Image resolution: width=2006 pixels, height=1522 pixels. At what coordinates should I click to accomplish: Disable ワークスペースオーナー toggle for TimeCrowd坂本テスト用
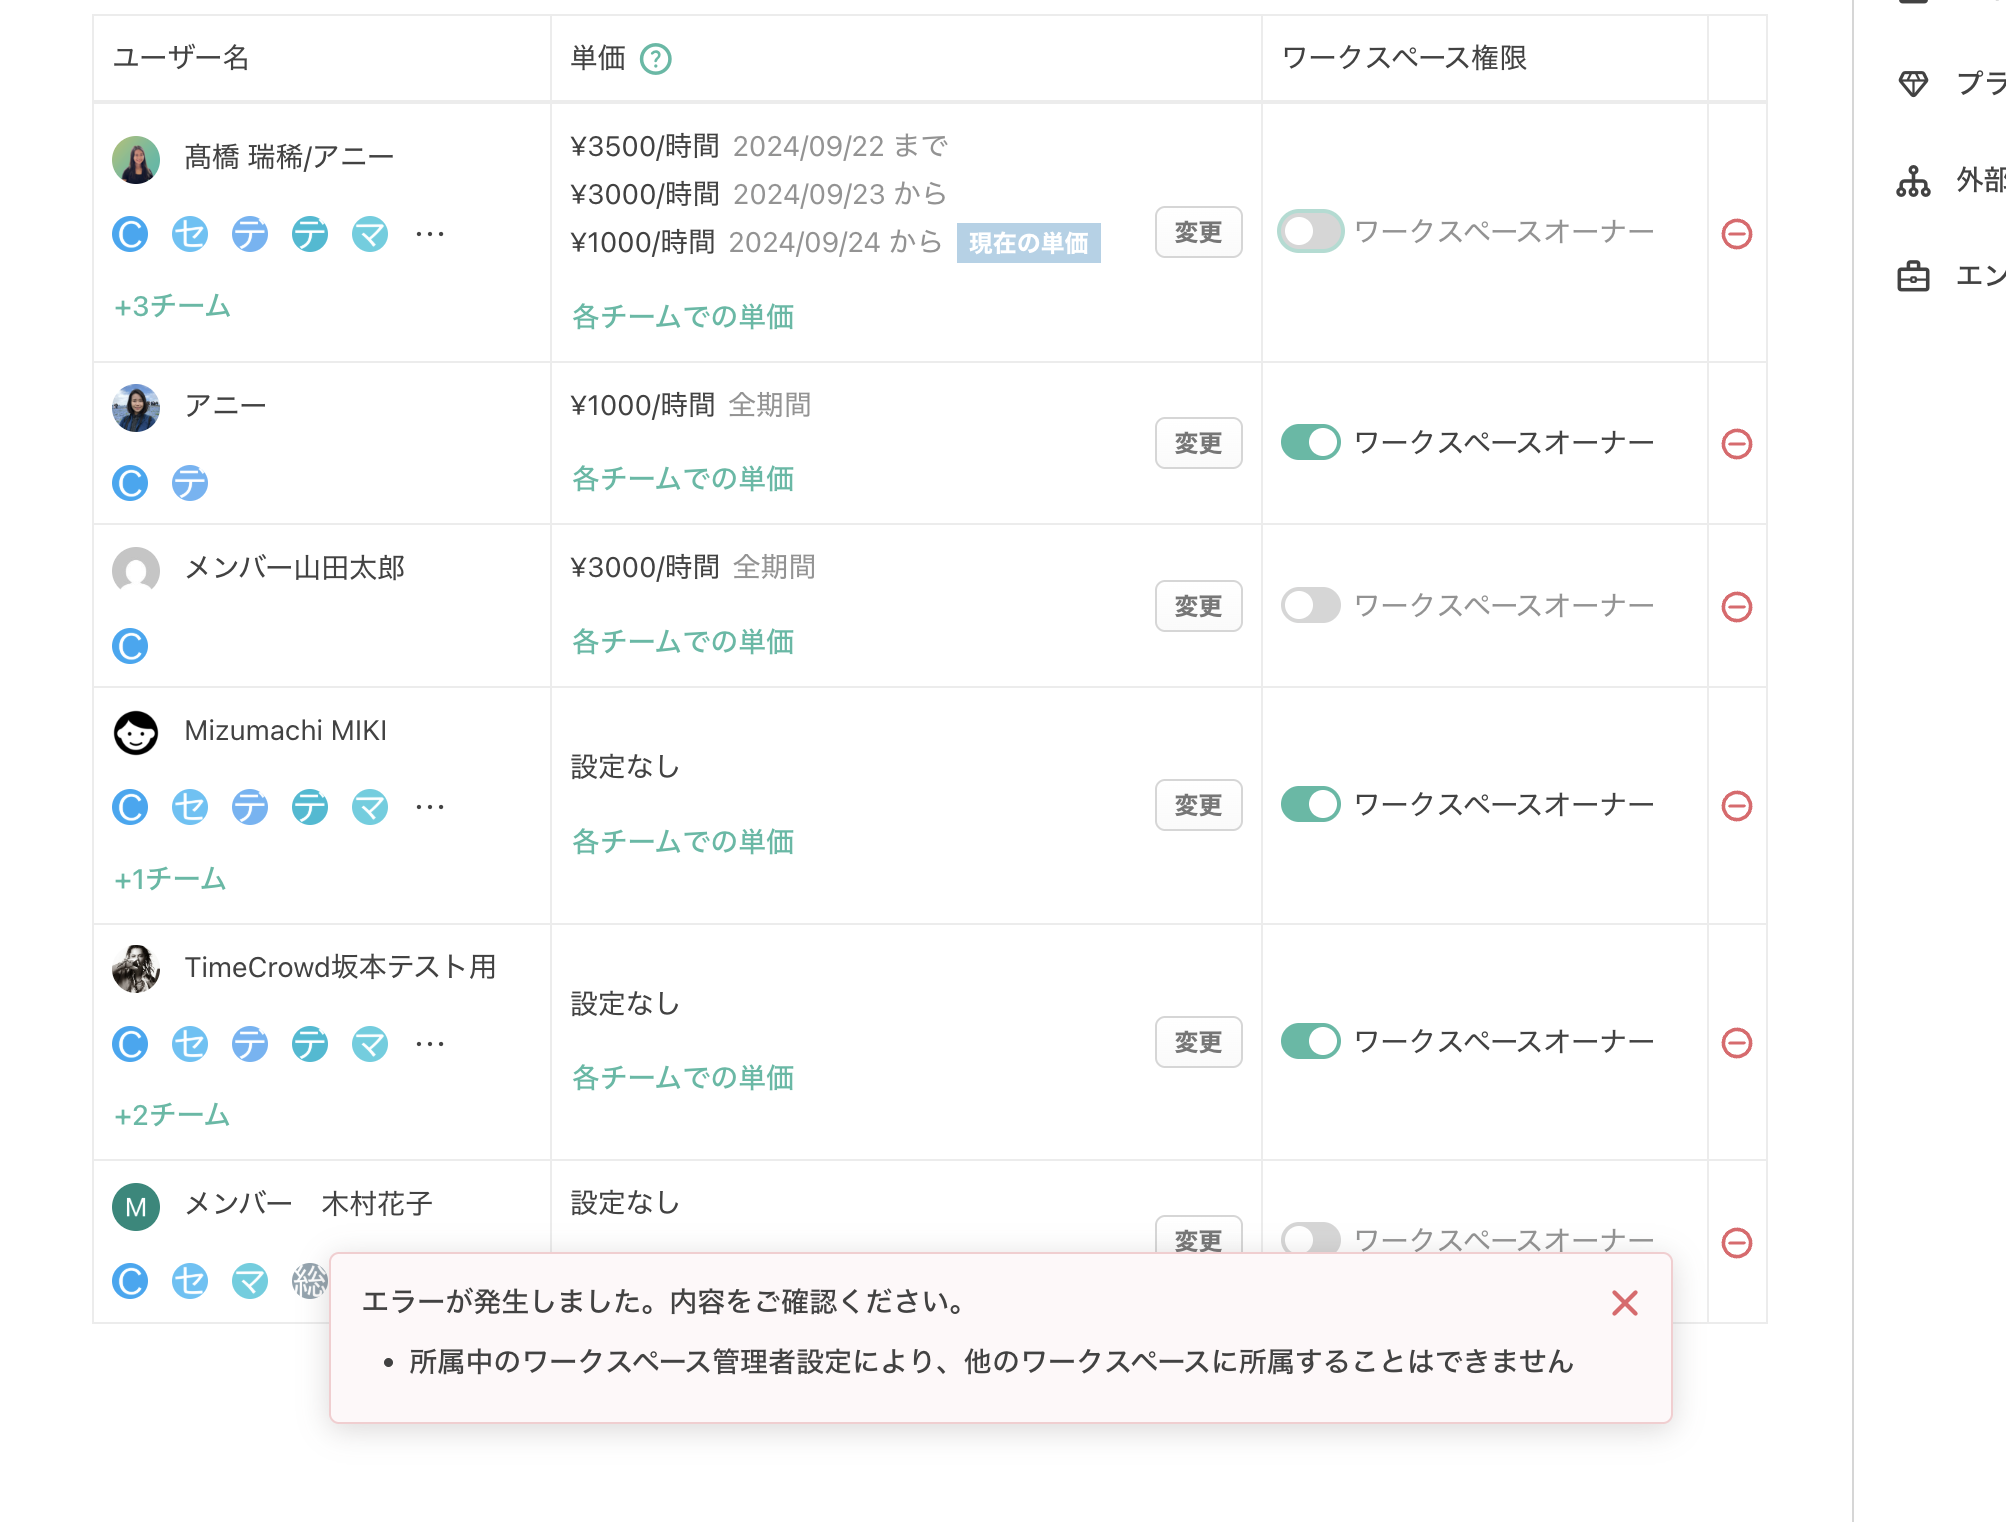(x=1310, y=1041)
